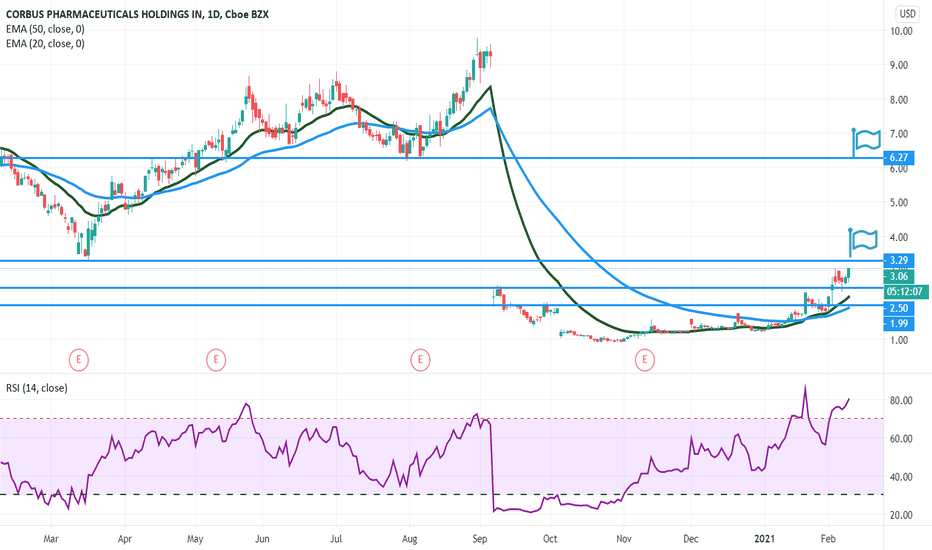This screenshot has width=932, height=550.
Task: Click the 6.27 price level label
Action: [x=899, y=158]
